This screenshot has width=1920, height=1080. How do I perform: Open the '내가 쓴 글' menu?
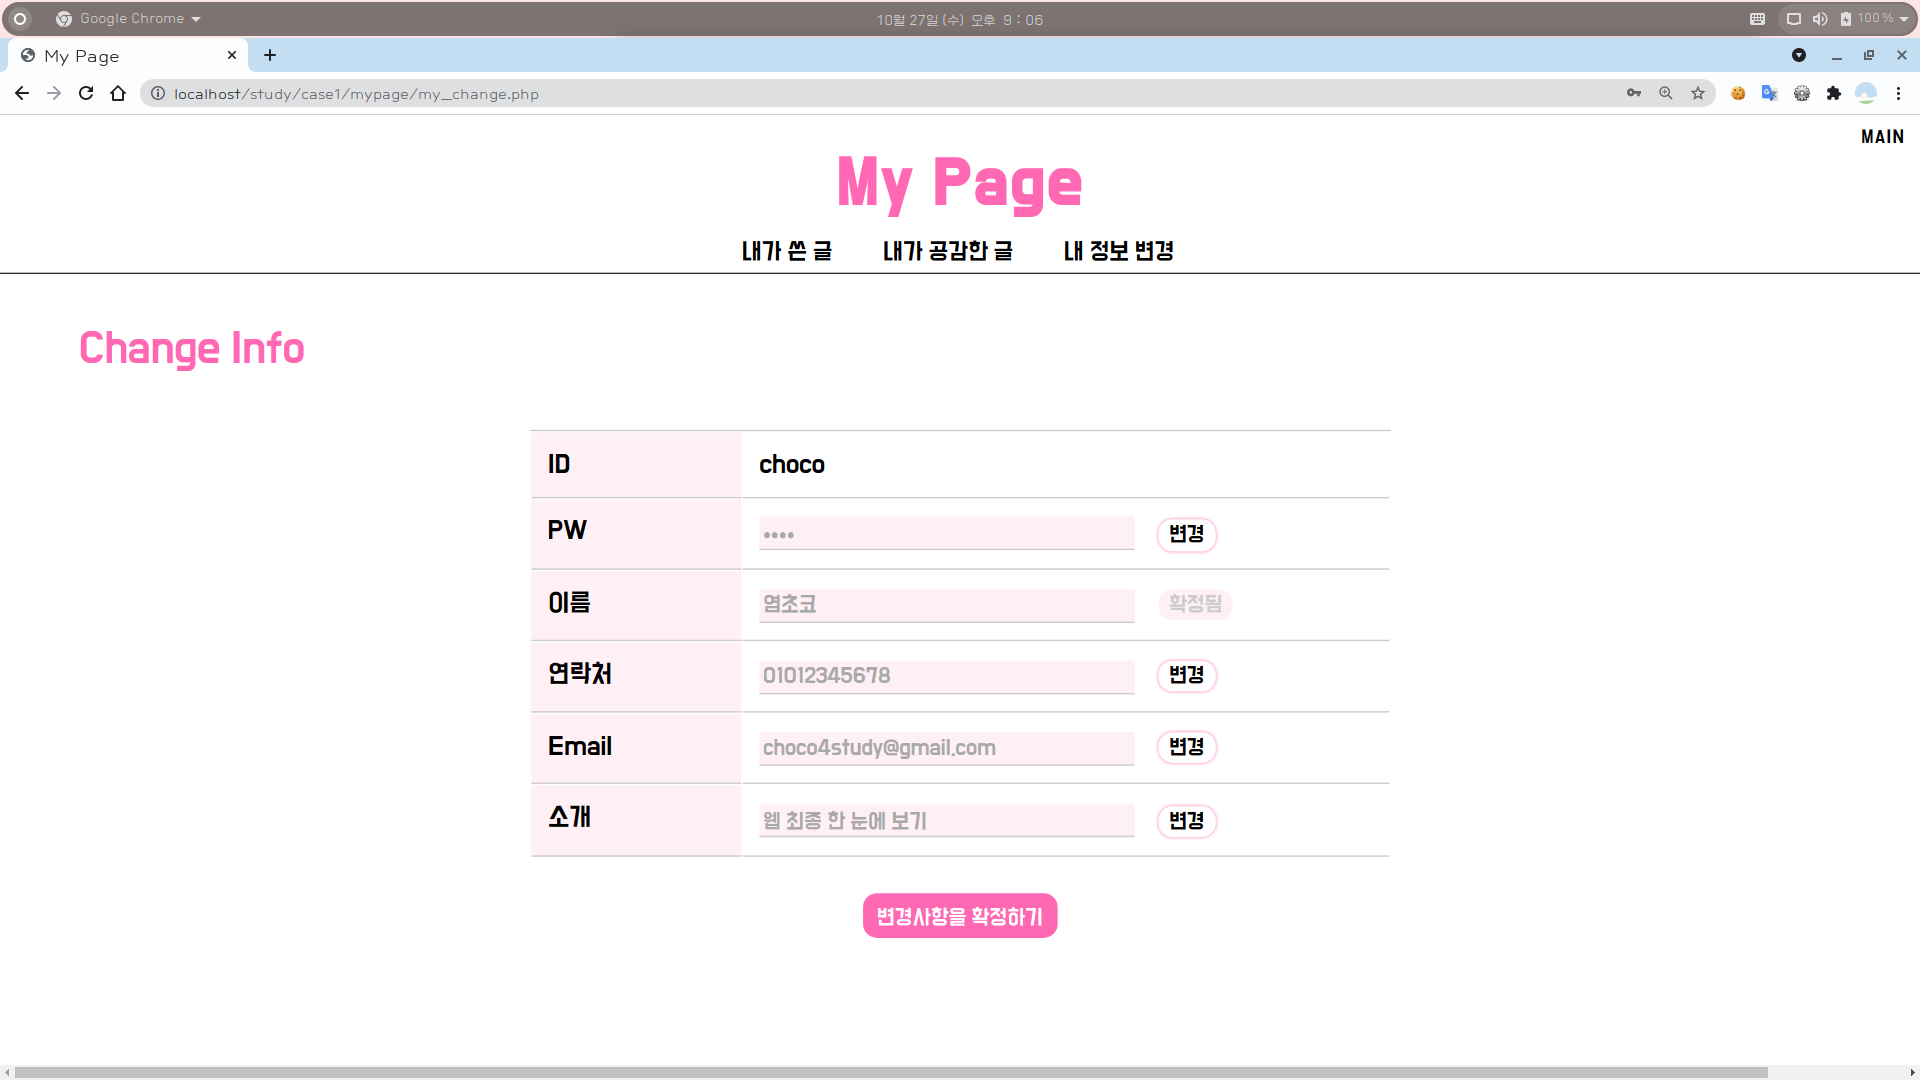coord(787,251)
